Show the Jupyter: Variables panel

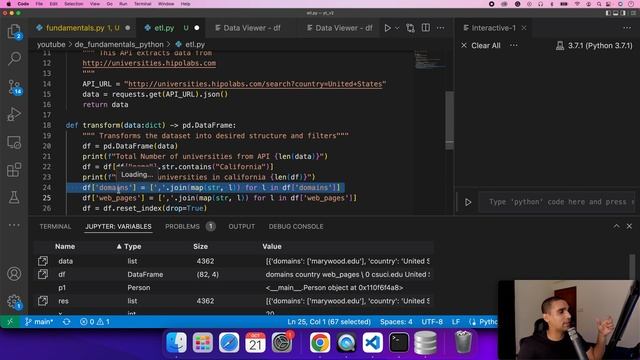tap(118, 227)
